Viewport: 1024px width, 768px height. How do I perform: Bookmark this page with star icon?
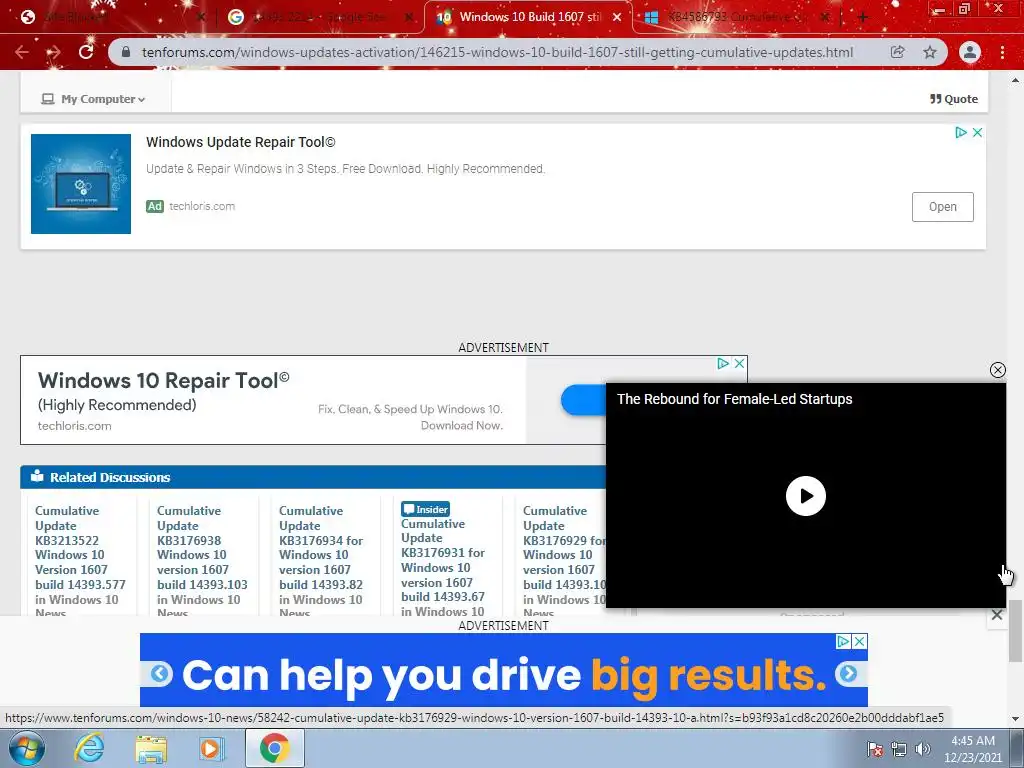tap(930, 52)
